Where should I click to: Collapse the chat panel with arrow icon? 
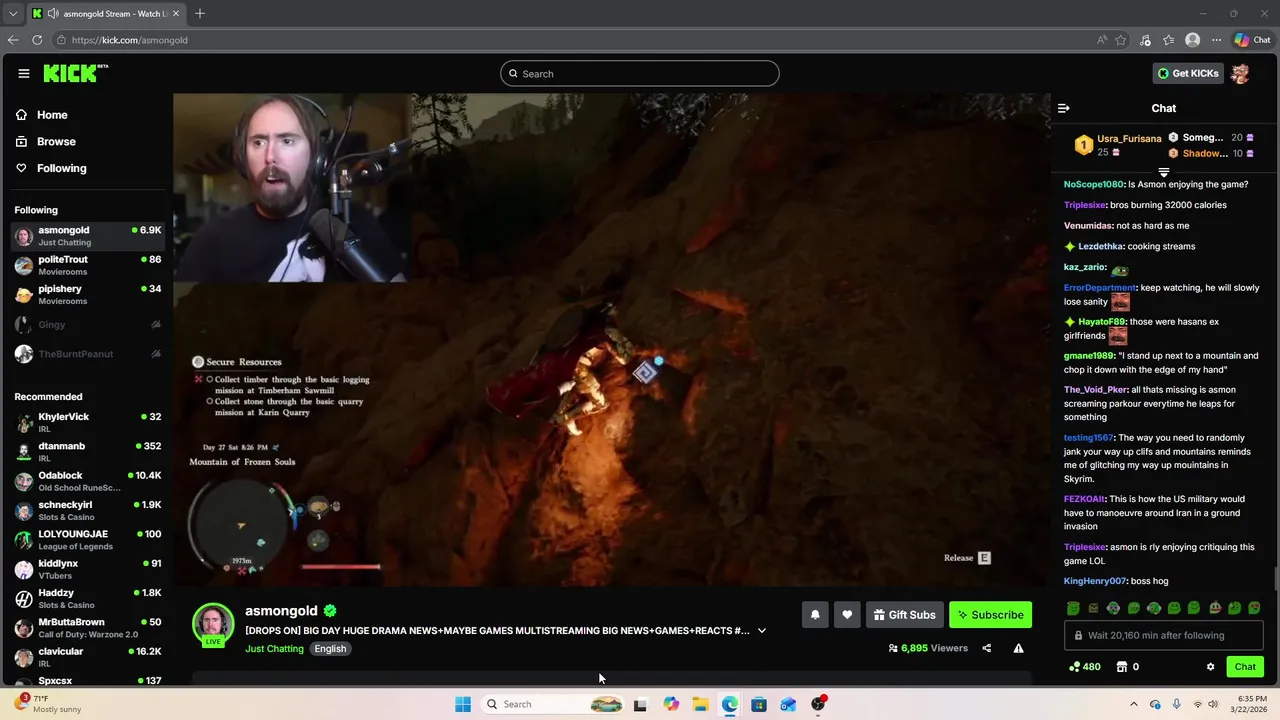pos(1064,108)
